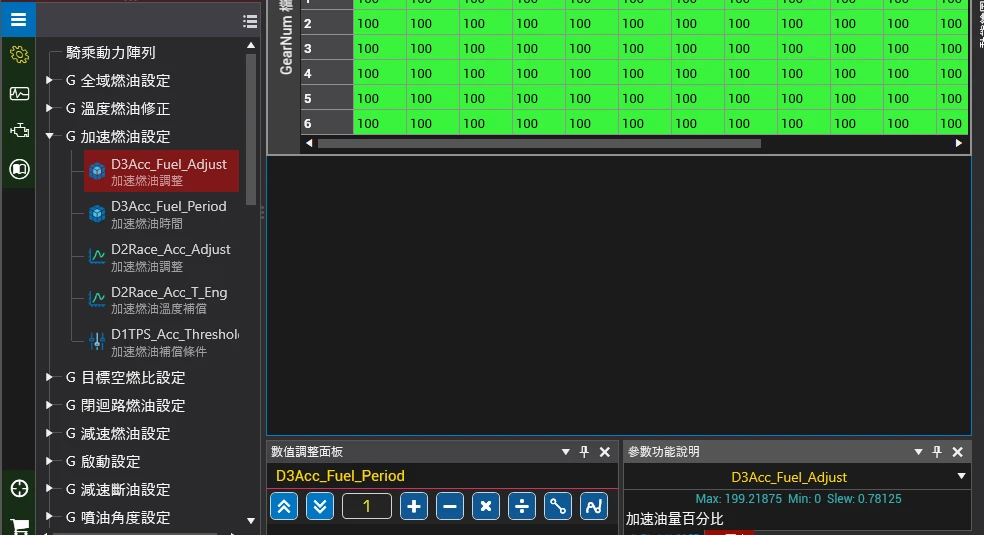Click the table scroll right arrow
The image size is (984, 535).
(x=958, y=143)
